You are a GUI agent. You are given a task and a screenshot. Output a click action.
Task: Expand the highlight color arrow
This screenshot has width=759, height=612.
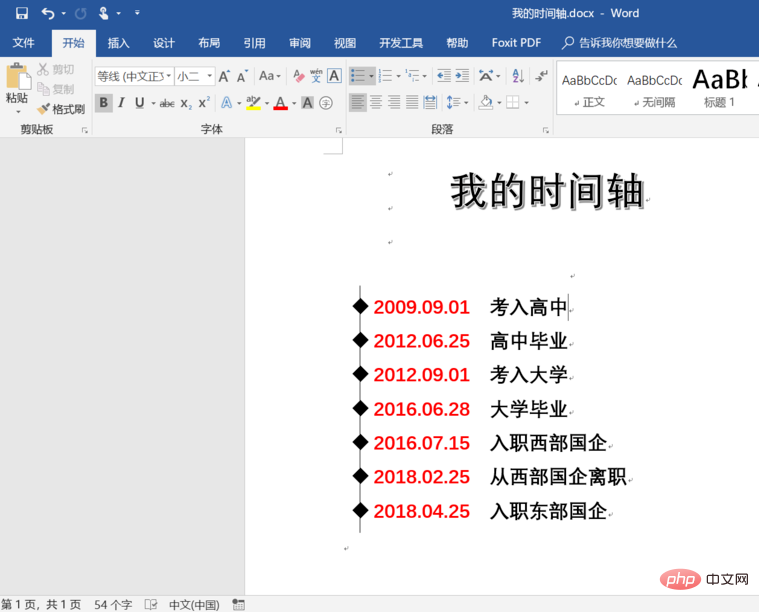[x=267, y=103]
